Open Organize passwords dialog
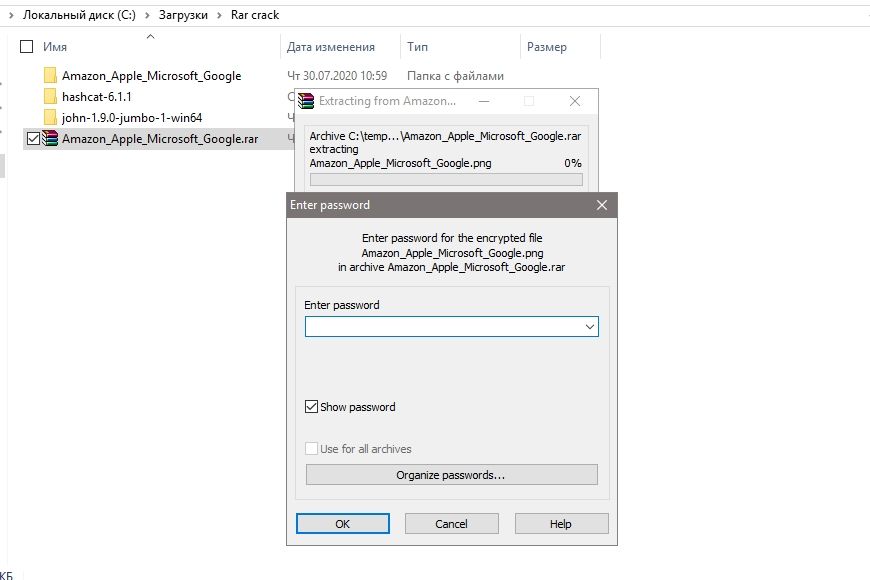The height and width of the screenshot is (580, 870). pos(452,475)
